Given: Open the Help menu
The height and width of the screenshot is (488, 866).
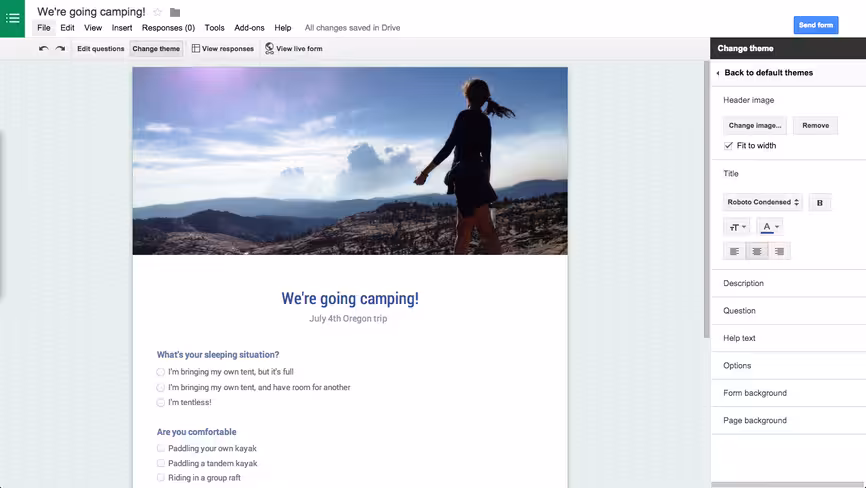Looking at the screenshot, I should pyautogui.click(x=283, y=28).
